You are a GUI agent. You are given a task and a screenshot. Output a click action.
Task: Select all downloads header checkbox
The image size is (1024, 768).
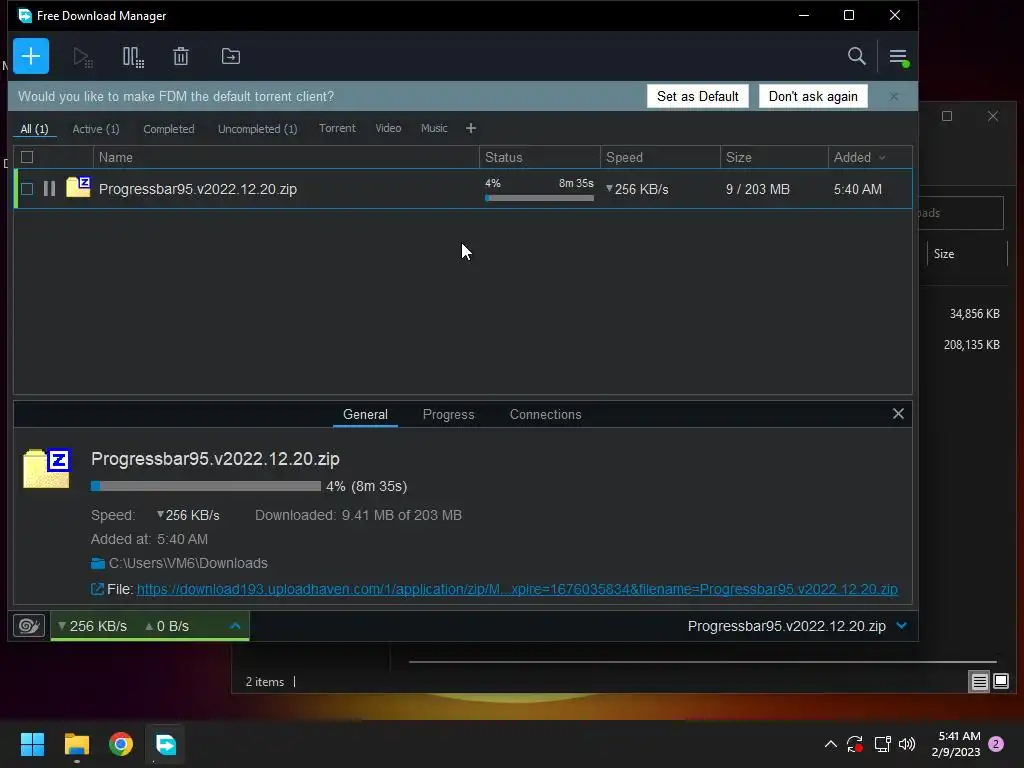[27, 157]
